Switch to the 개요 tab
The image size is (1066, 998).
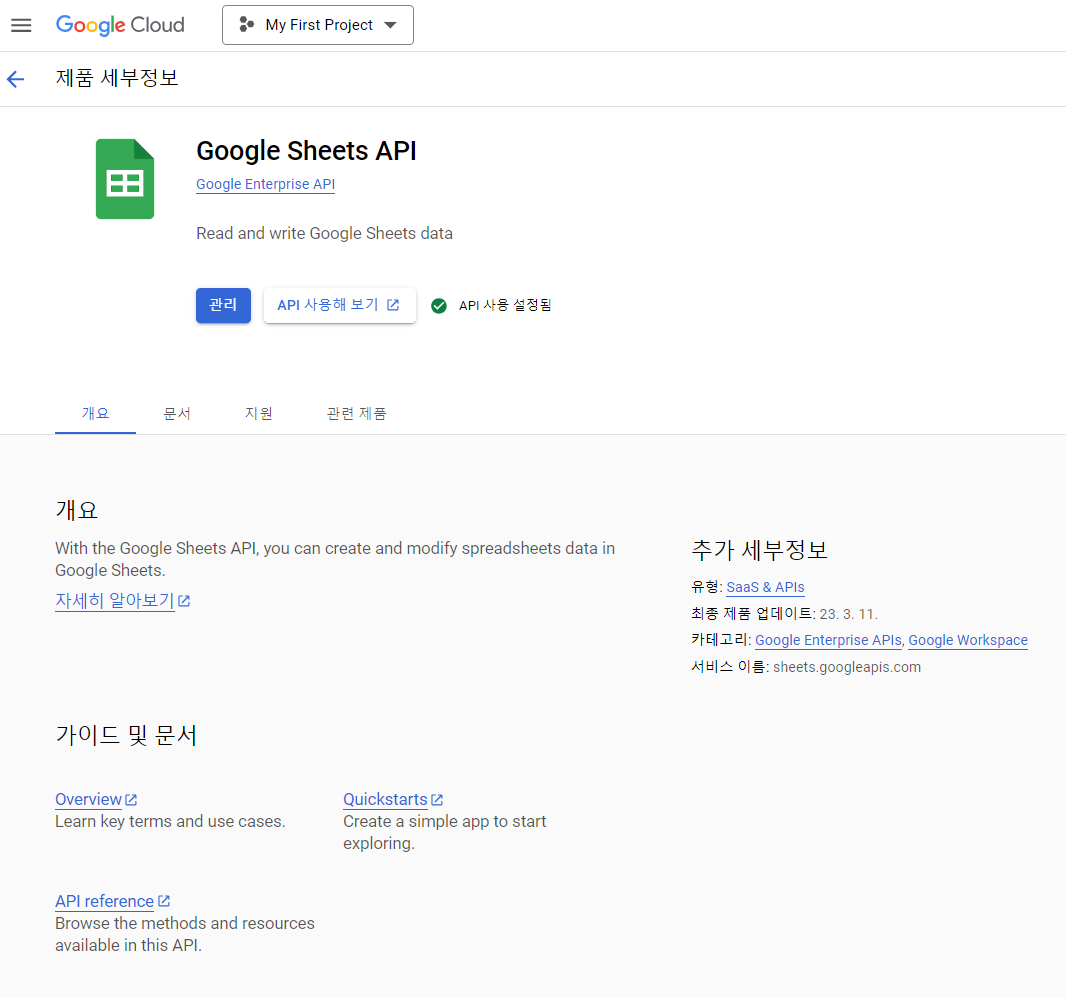click(x=95, y=413)
